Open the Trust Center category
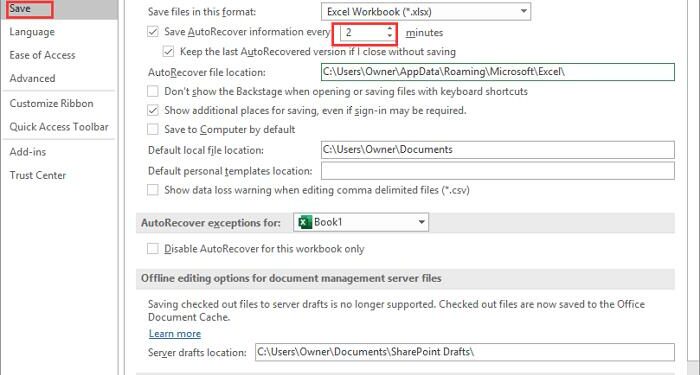Image resolution: width=700 pixels, height=375 pixels. point(38,175)
